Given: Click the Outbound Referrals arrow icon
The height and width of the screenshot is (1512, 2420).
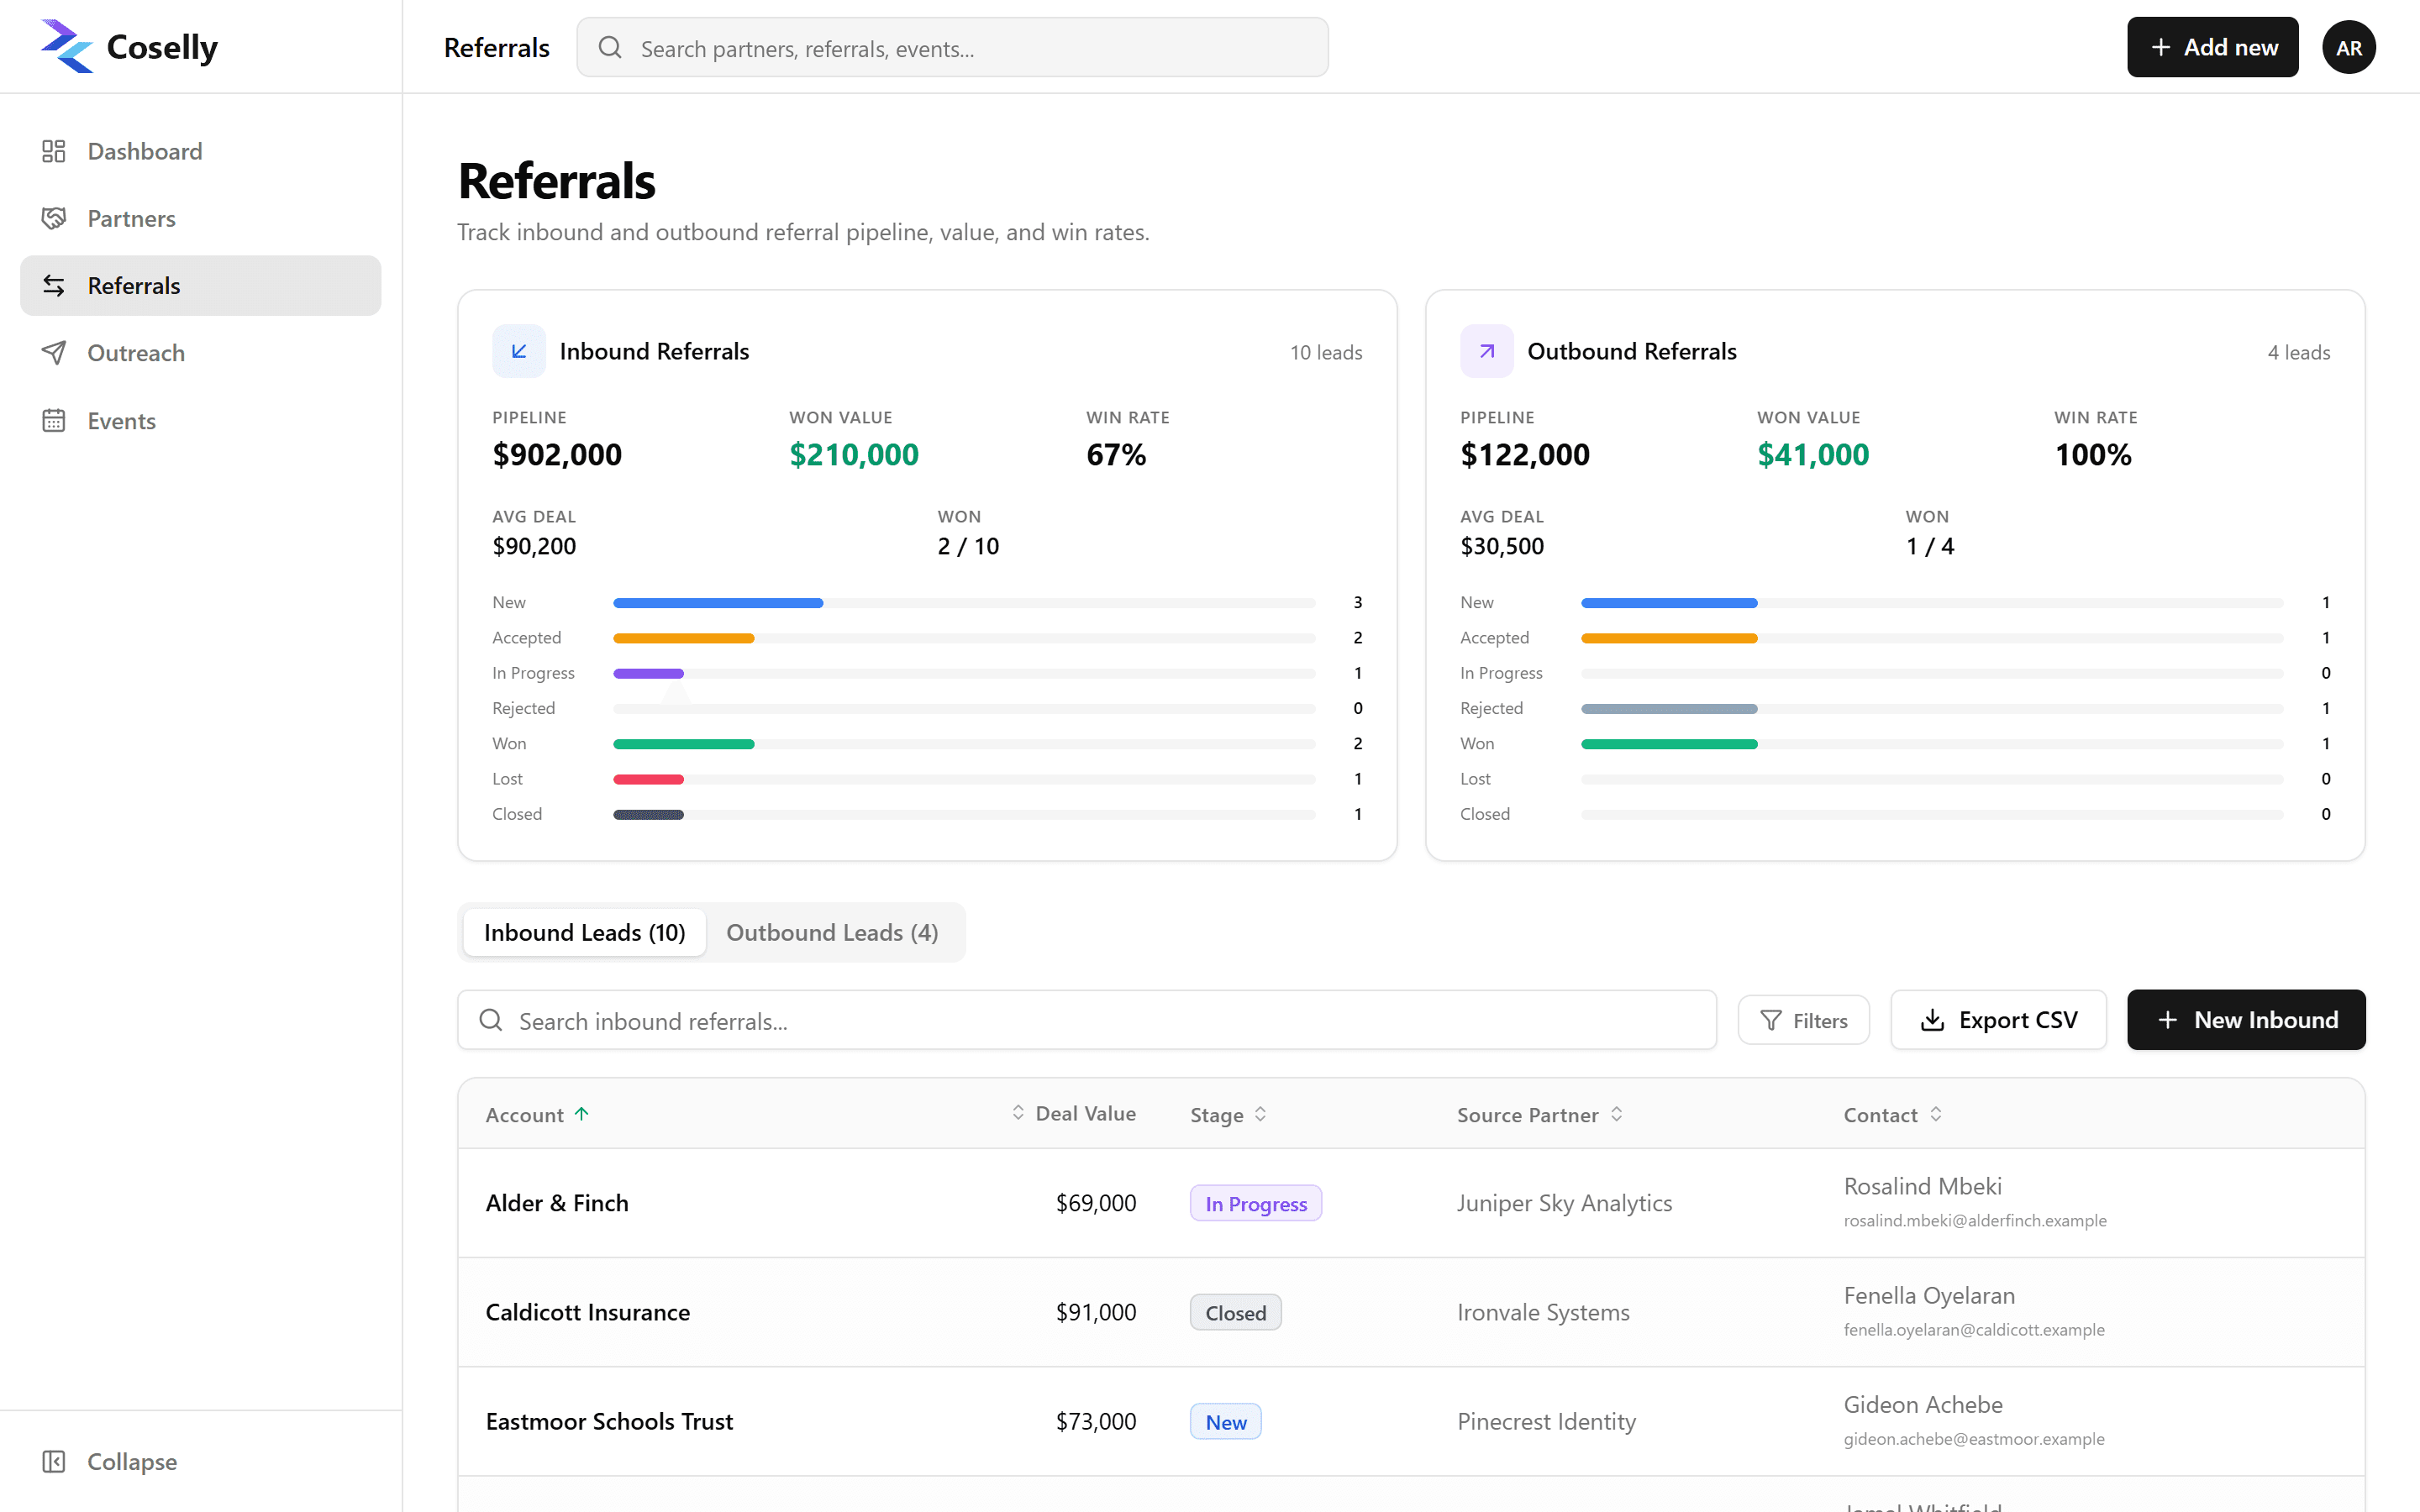Looking at the screenshot, I should click(1487, 351).
